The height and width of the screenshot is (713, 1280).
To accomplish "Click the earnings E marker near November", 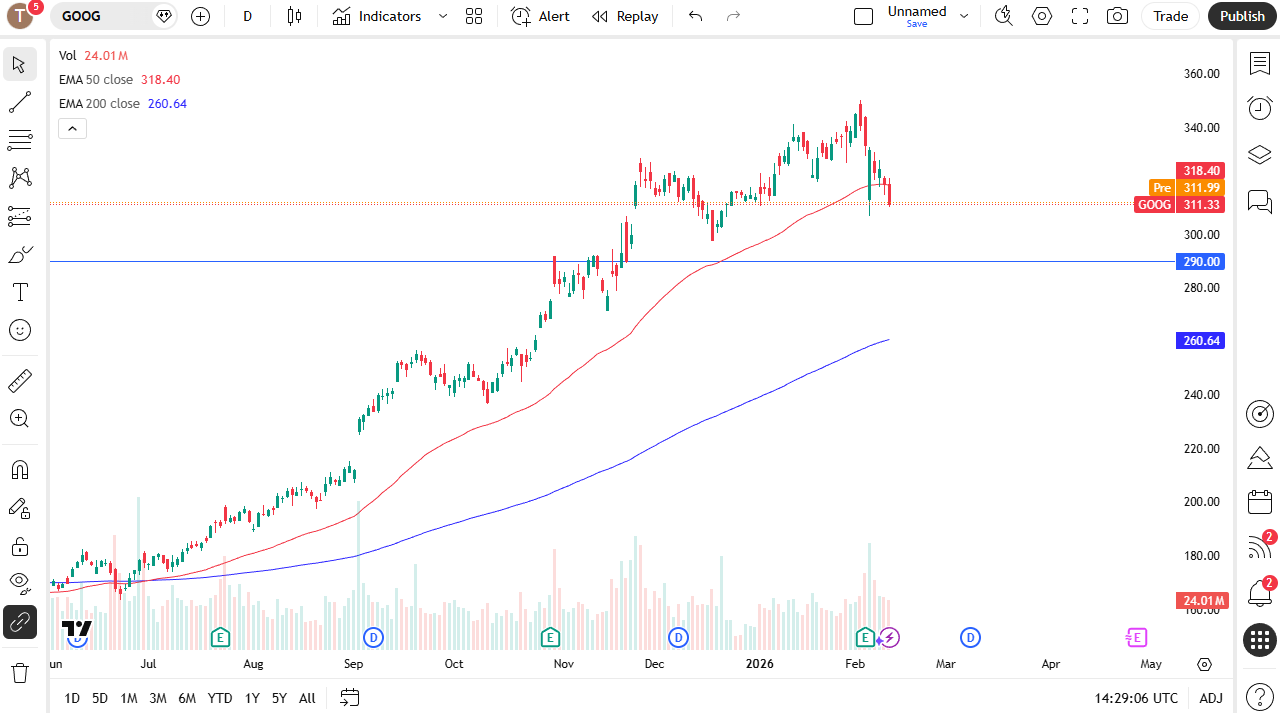I will click(549, 637).
